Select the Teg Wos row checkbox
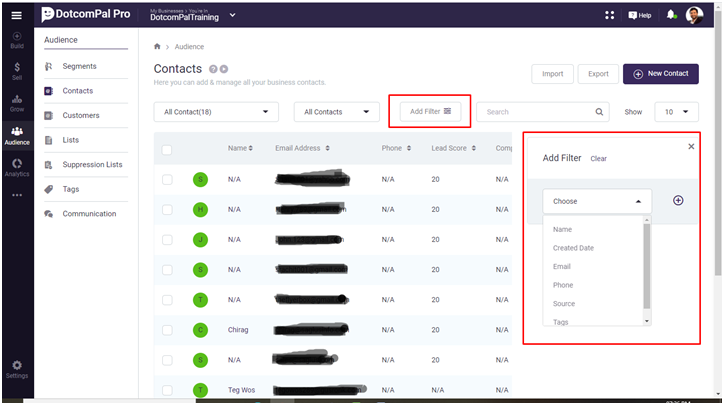This screenshot has width=724, height=405. coord(167,390)
